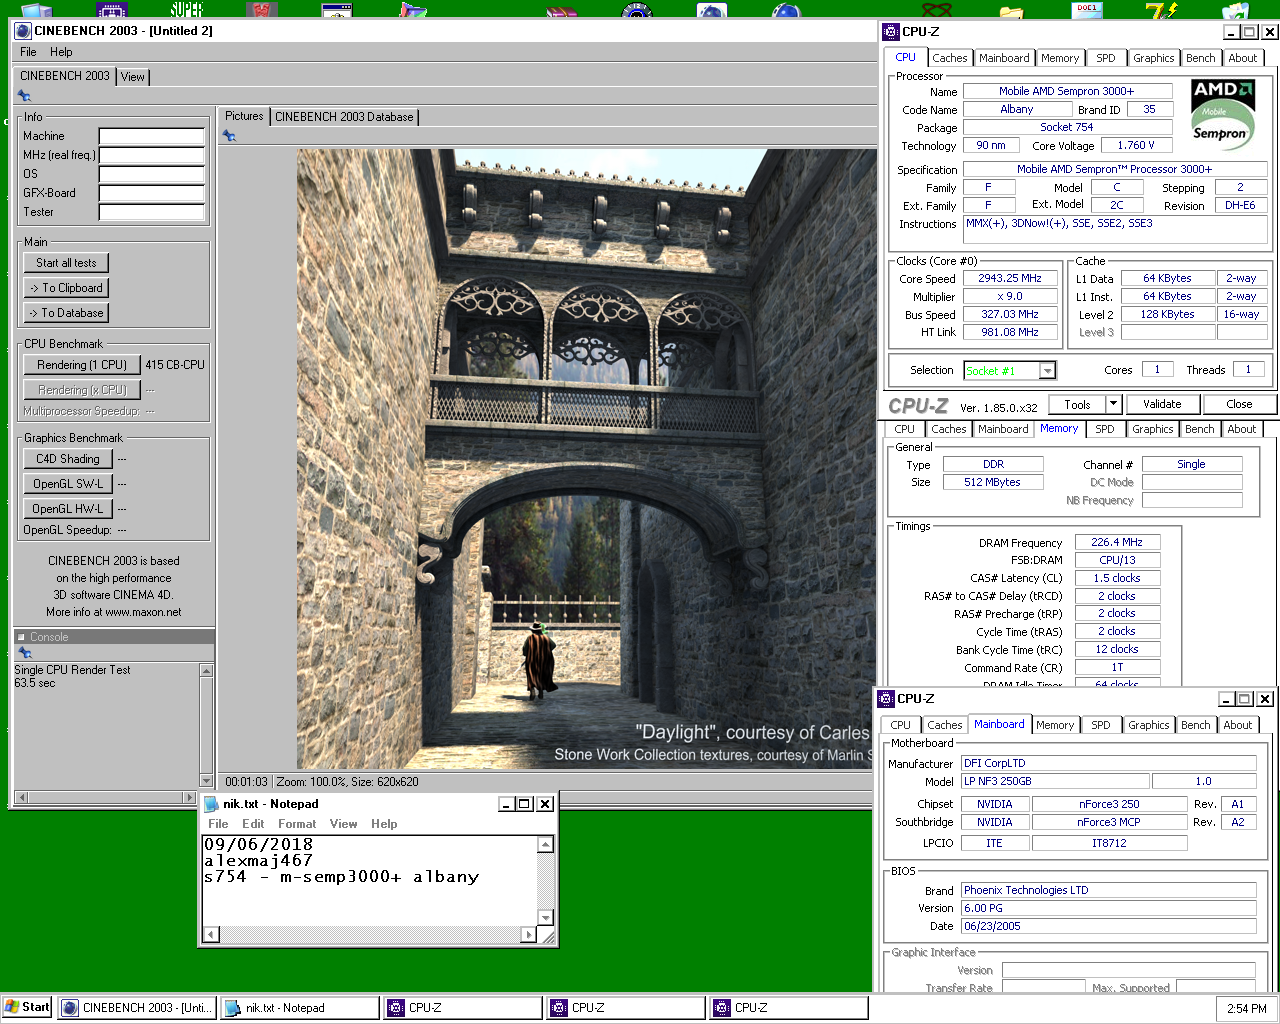This screenshot has height=1024, width=1280.
Task: Click the Console scrollbar up arrow
Action: (x=207, y=670)
